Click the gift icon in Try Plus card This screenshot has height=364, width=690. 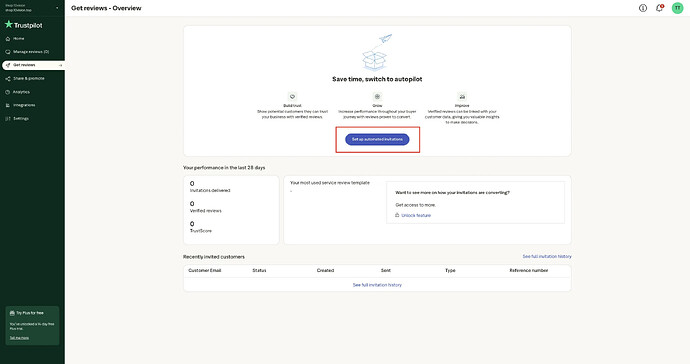12,313
